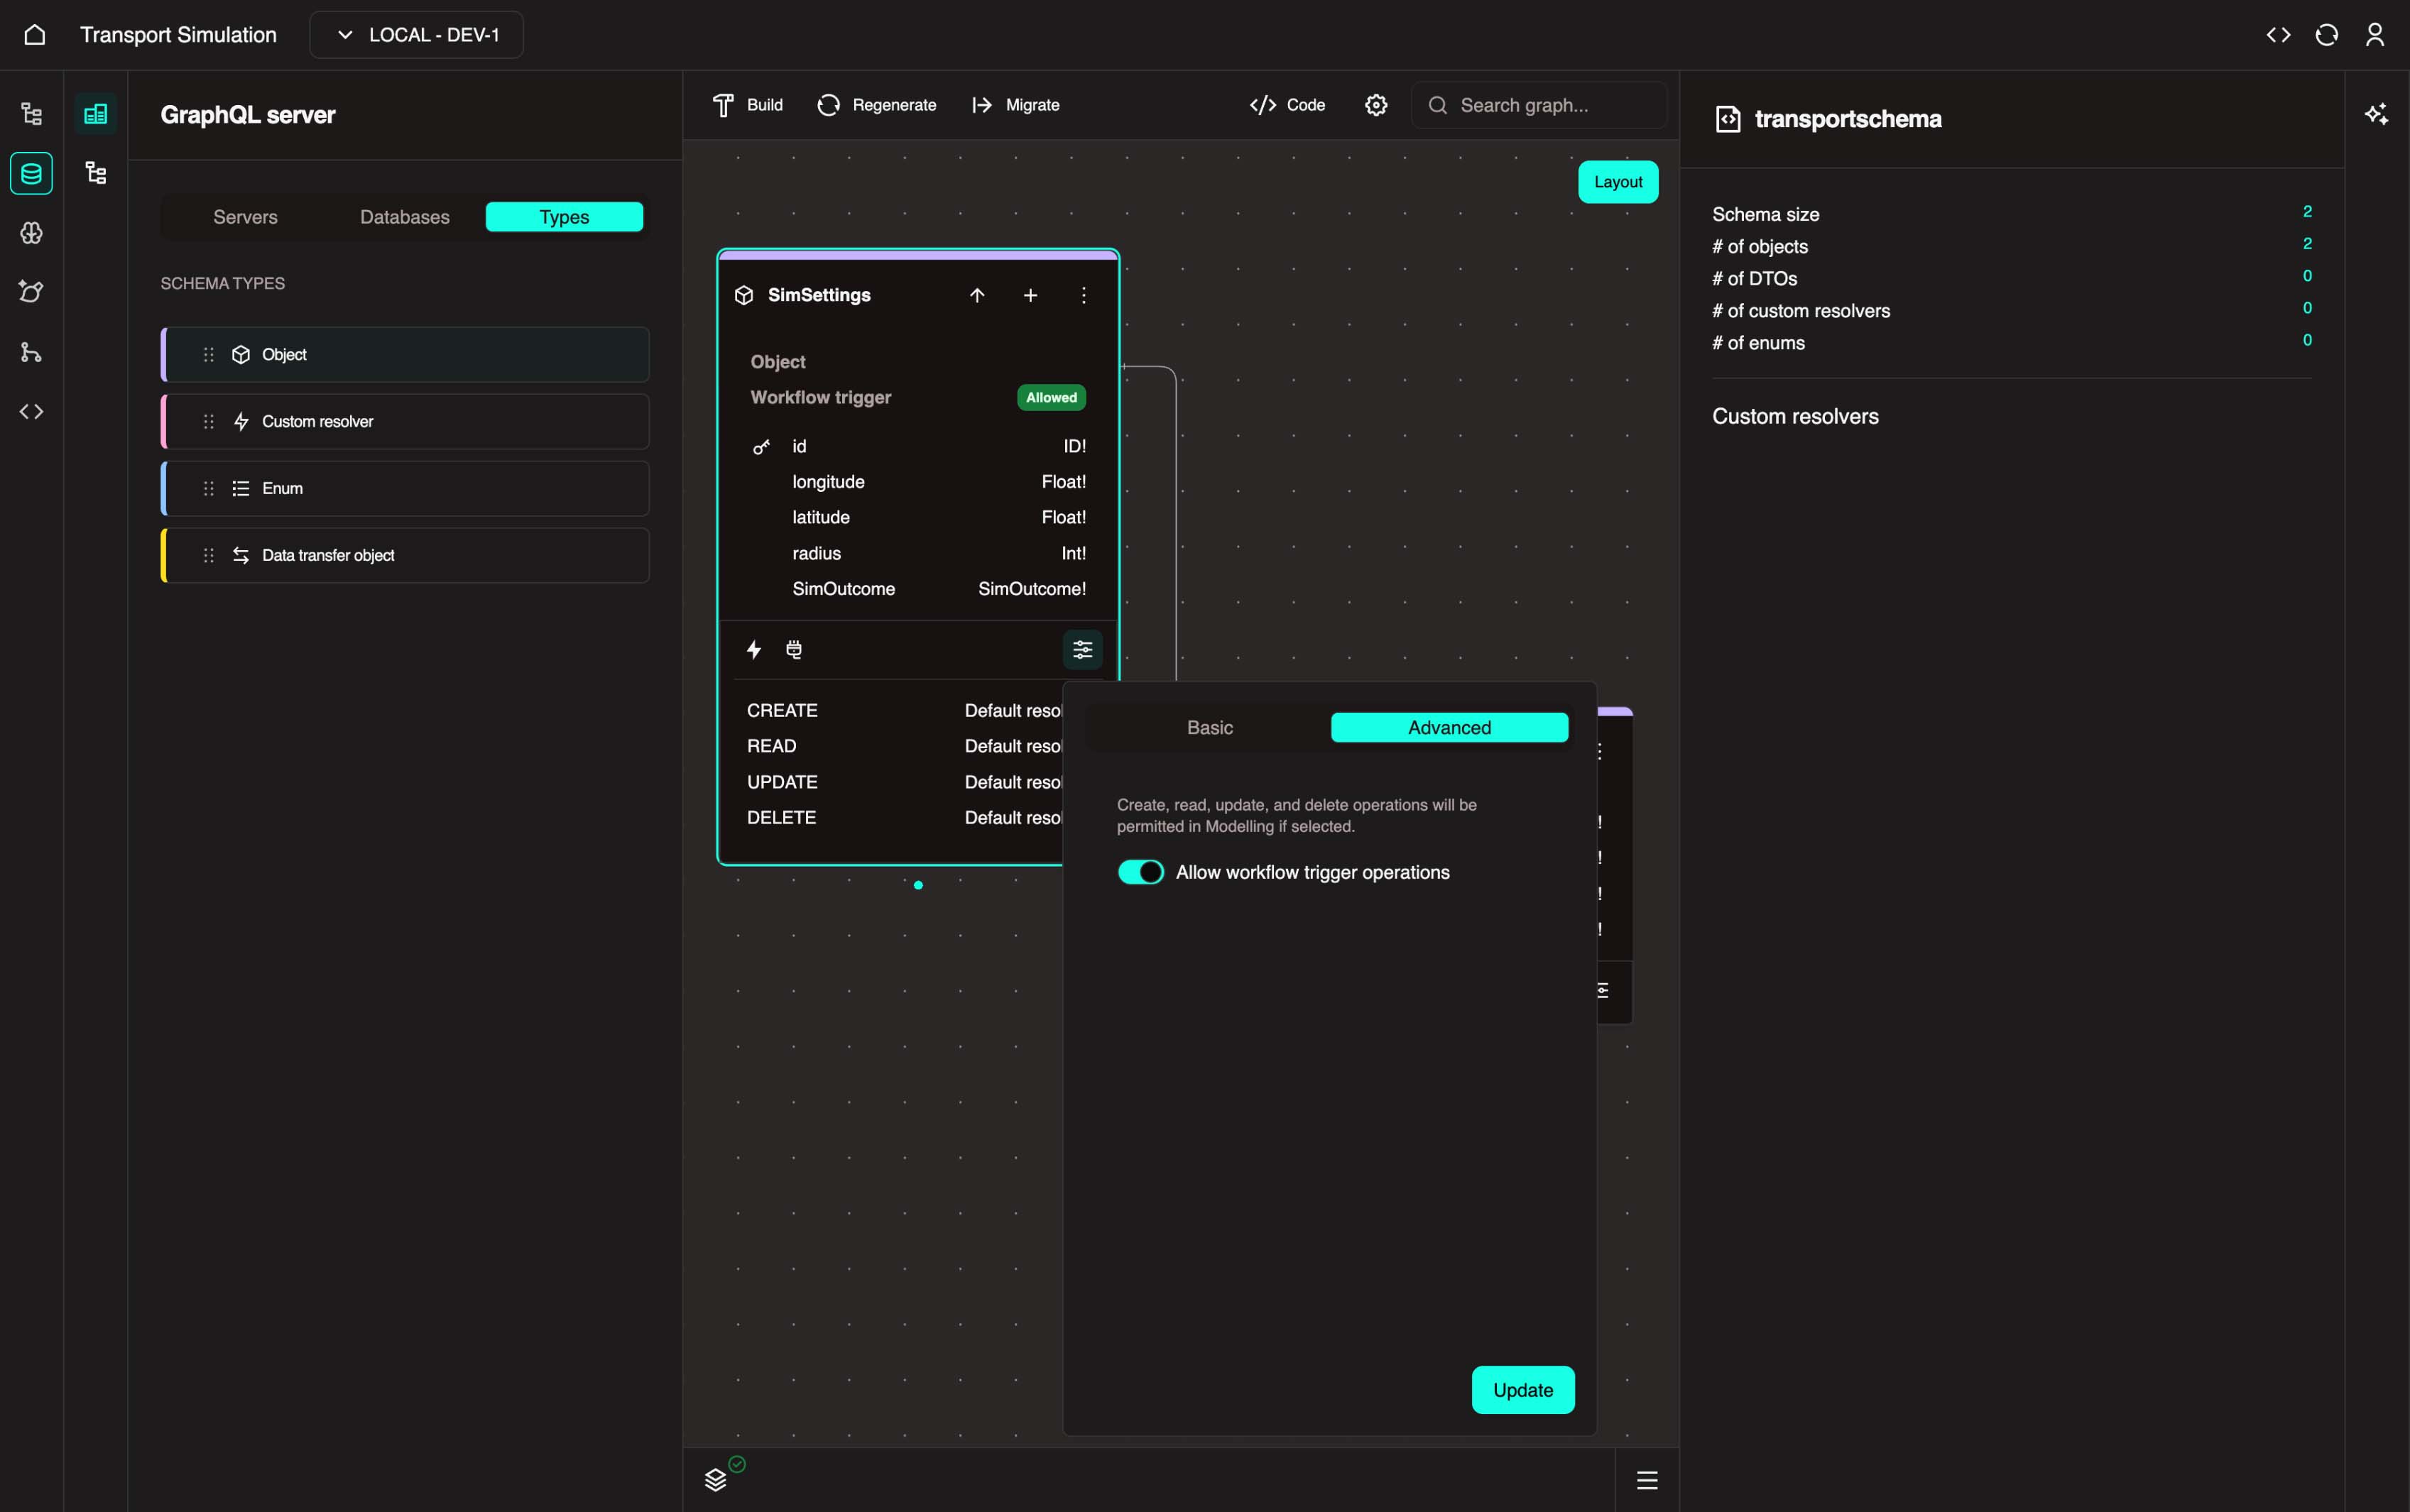Open the AI sparkle icon at far right
The width and height of the screenshot is (2410, 1512).
click(x=2376, y=114)
